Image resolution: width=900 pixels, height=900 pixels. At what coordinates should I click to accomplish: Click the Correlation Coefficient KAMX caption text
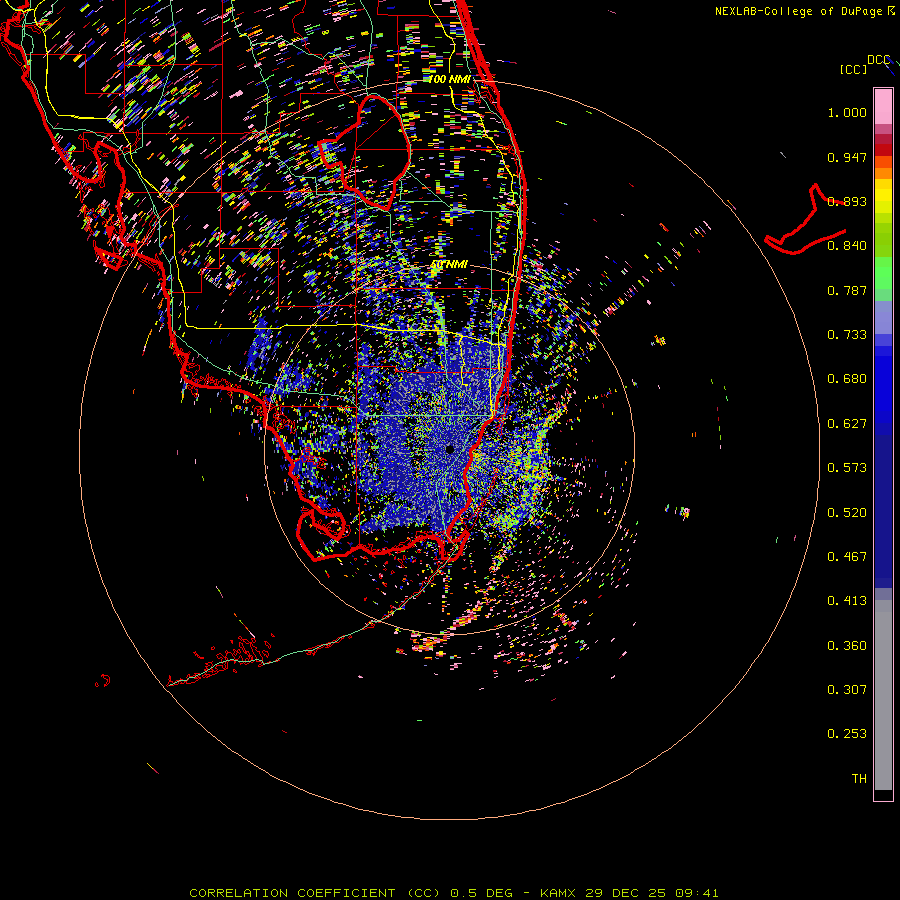pyautogui.click(x=453, y=893)
